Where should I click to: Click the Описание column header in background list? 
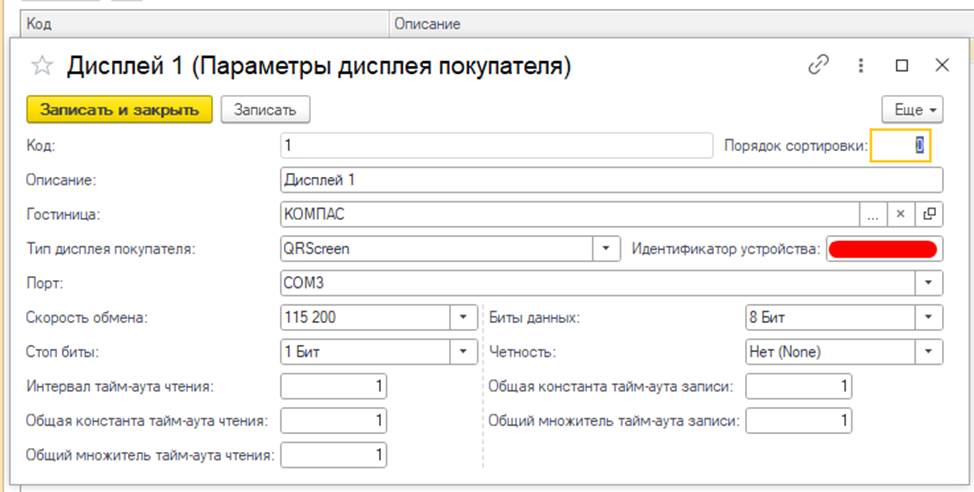point(682,24)
